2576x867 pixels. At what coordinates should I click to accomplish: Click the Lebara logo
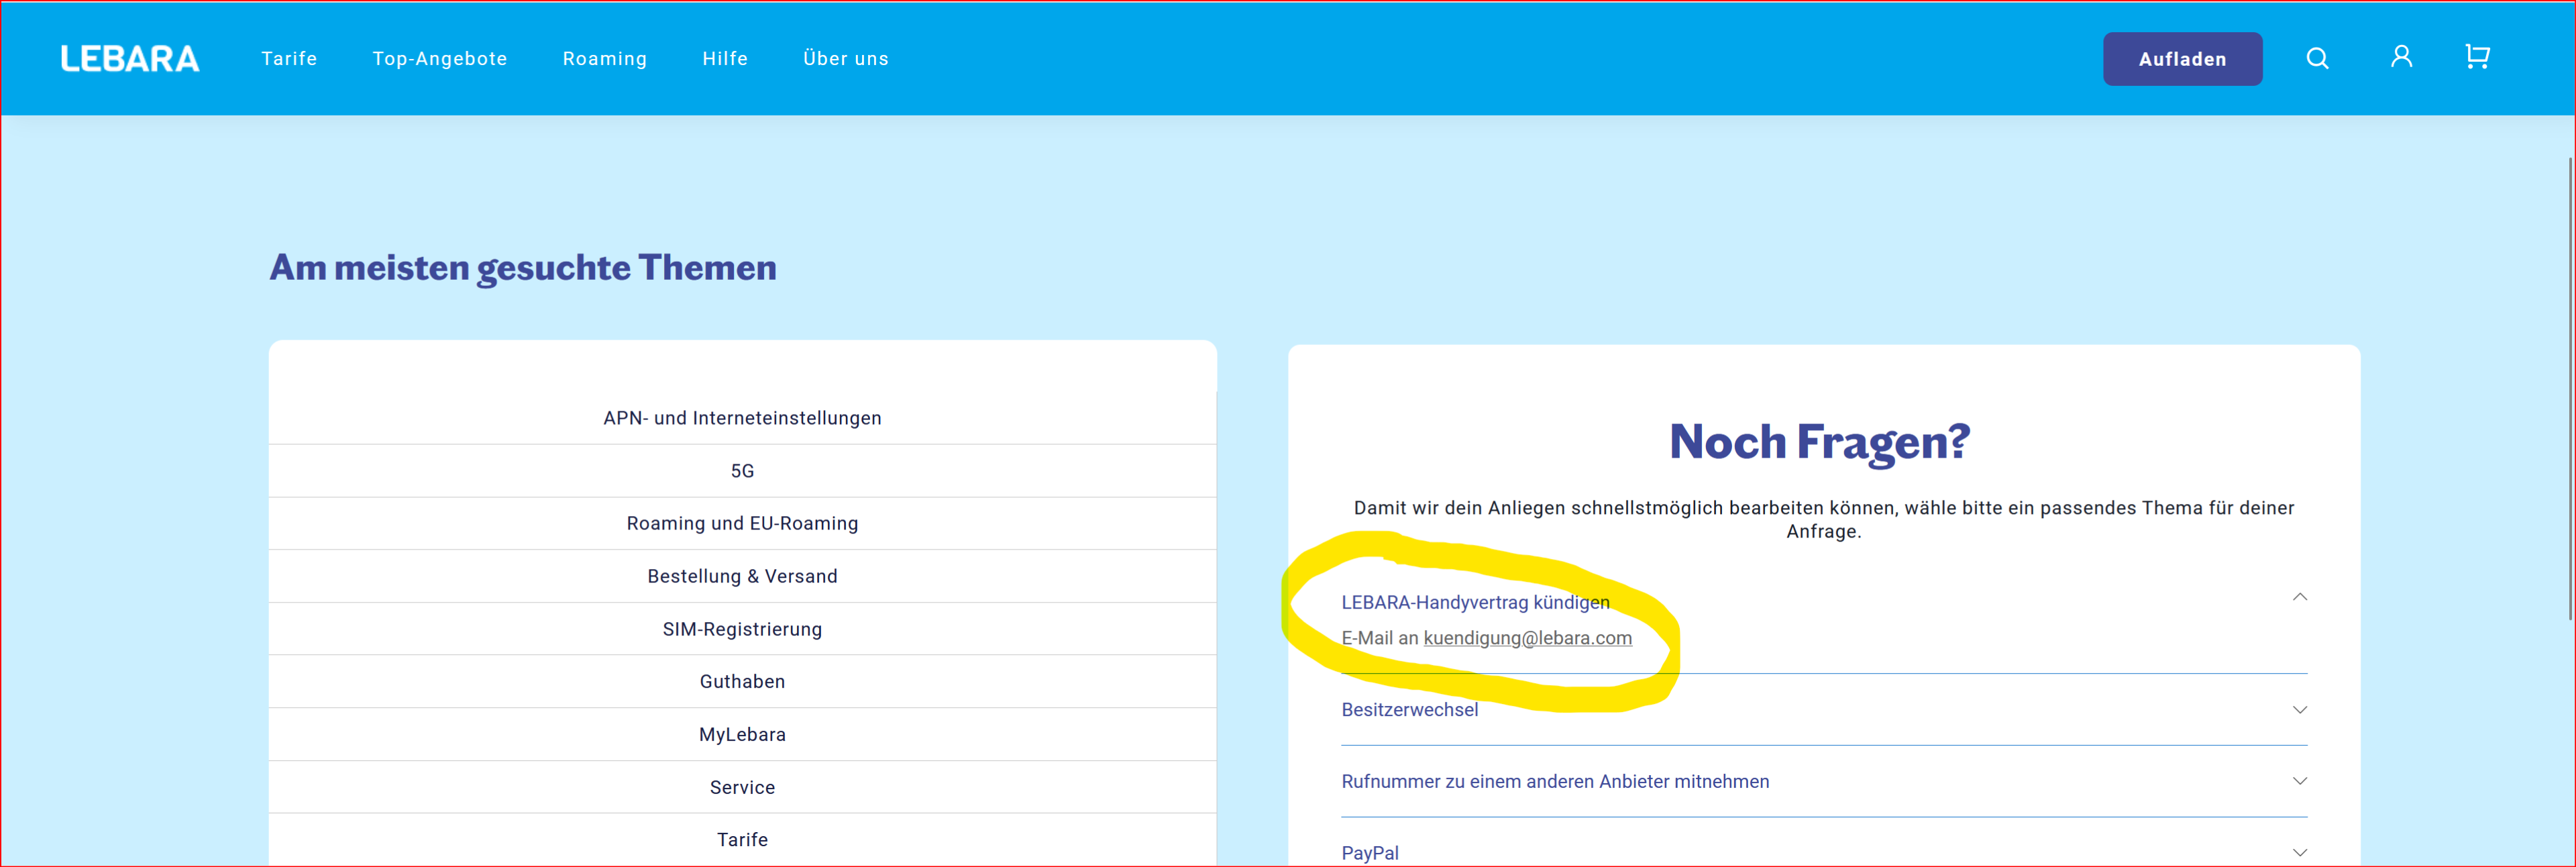[x=130, y=59]
